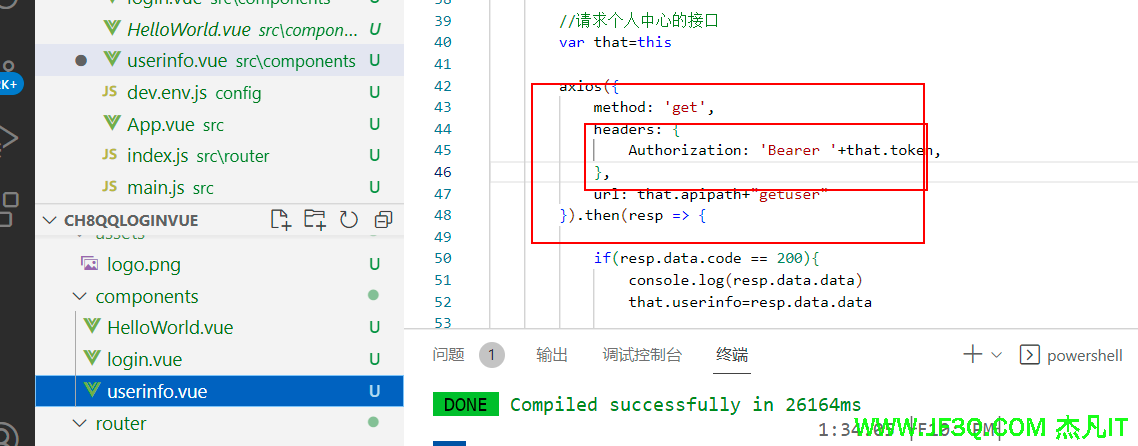Open the Run and Debug activity bar icon

click(x=8, y=138)
